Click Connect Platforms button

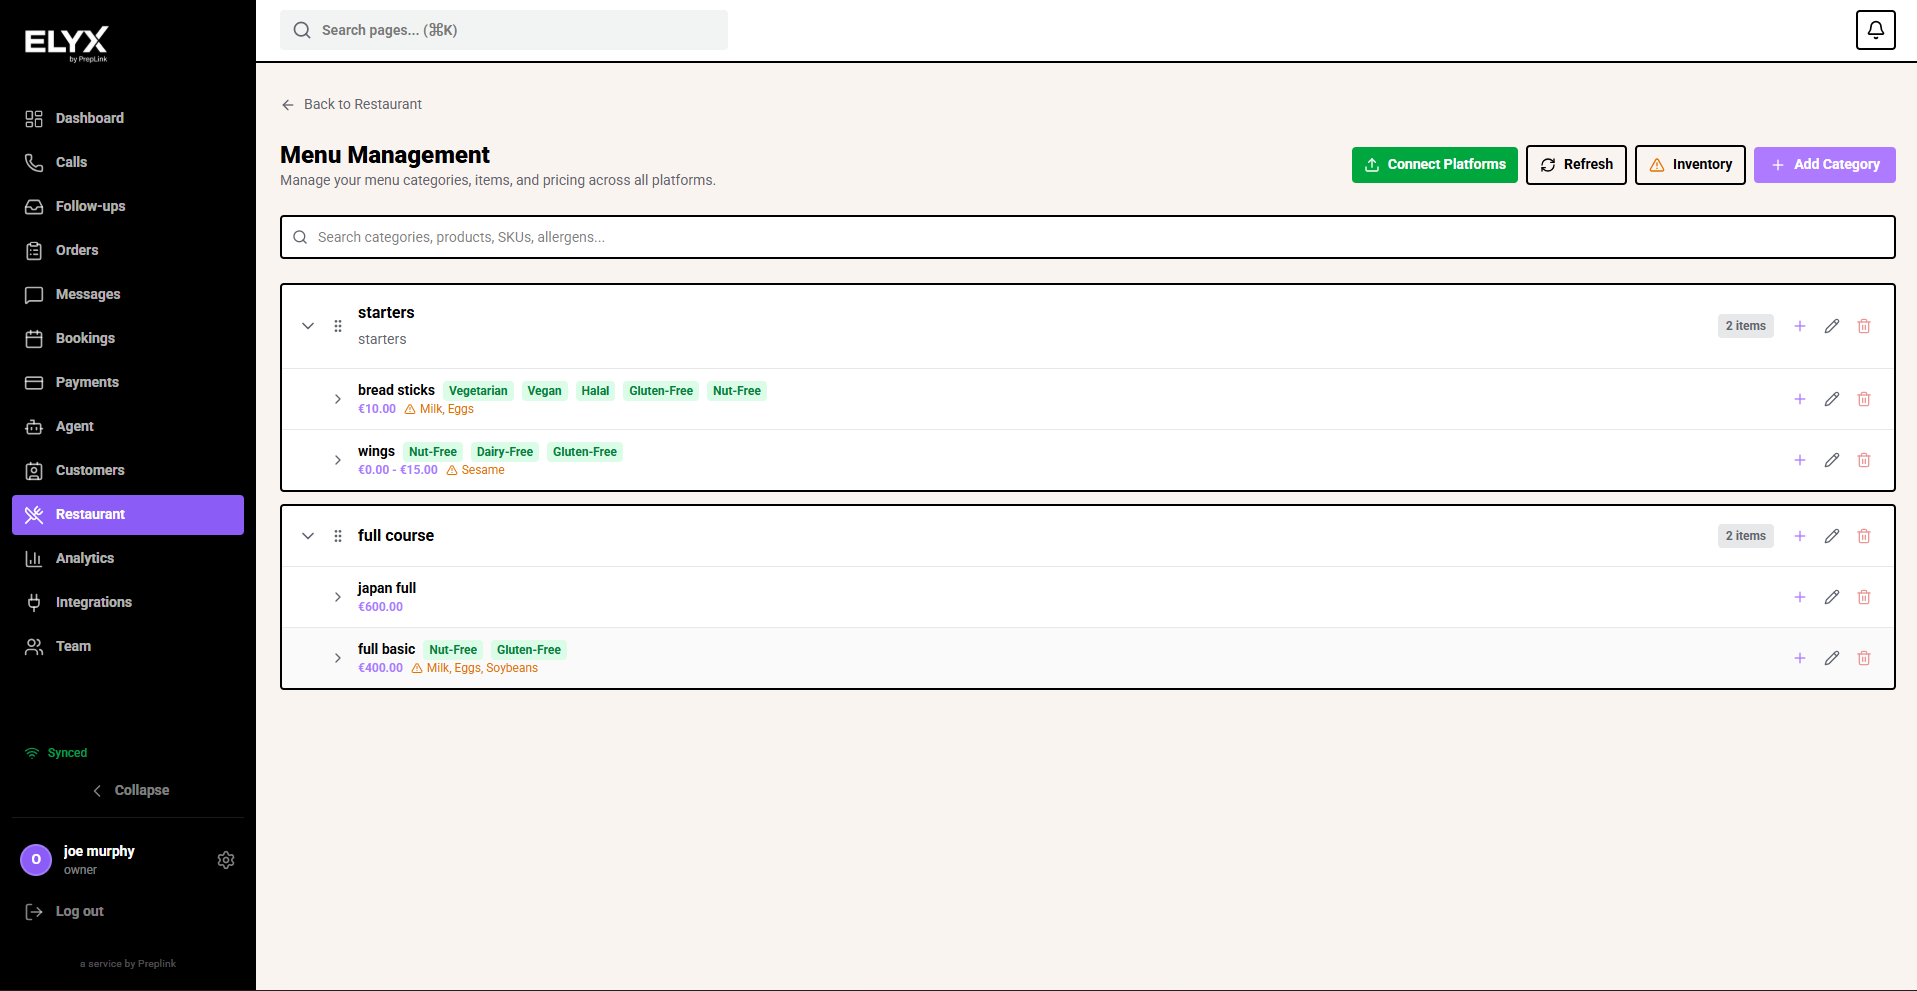(x=1434, y=165)
